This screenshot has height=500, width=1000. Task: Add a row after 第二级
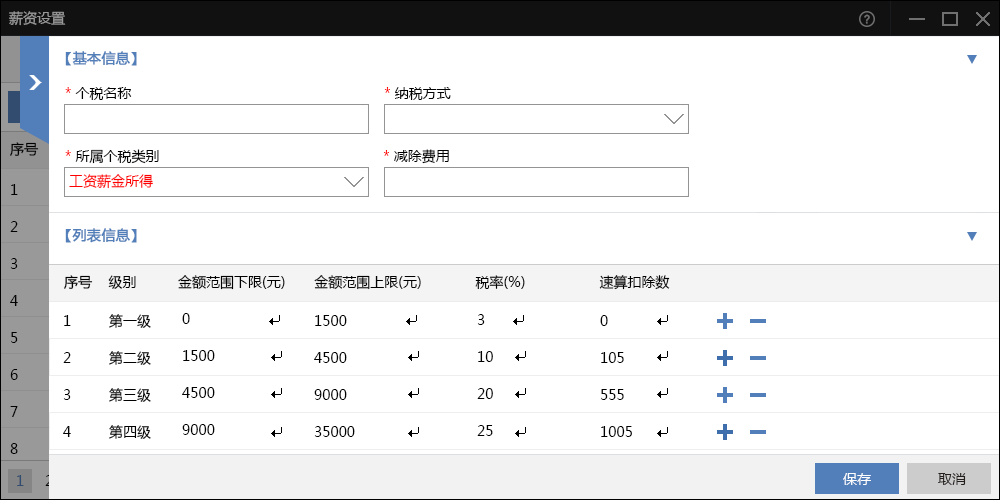coord(725,358)
